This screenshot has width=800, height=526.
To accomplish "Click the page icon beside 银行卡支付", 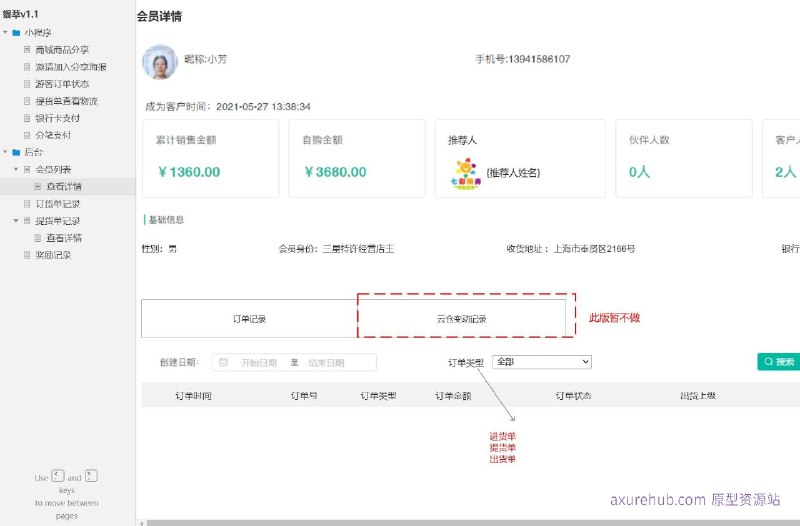I will point(27,118).
